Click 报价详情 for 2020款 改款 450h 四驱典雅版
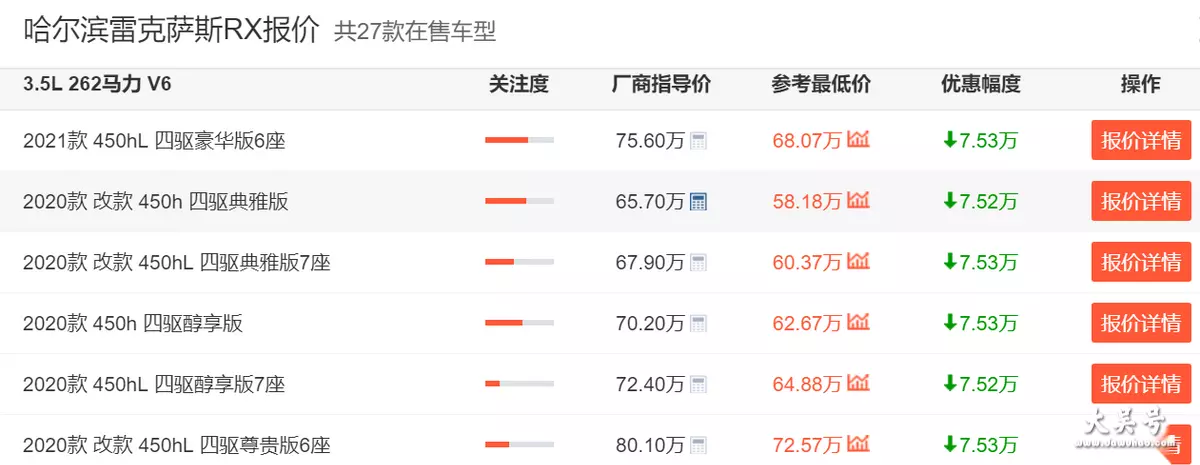1200x465 pixels. (x=1141, y=201)
